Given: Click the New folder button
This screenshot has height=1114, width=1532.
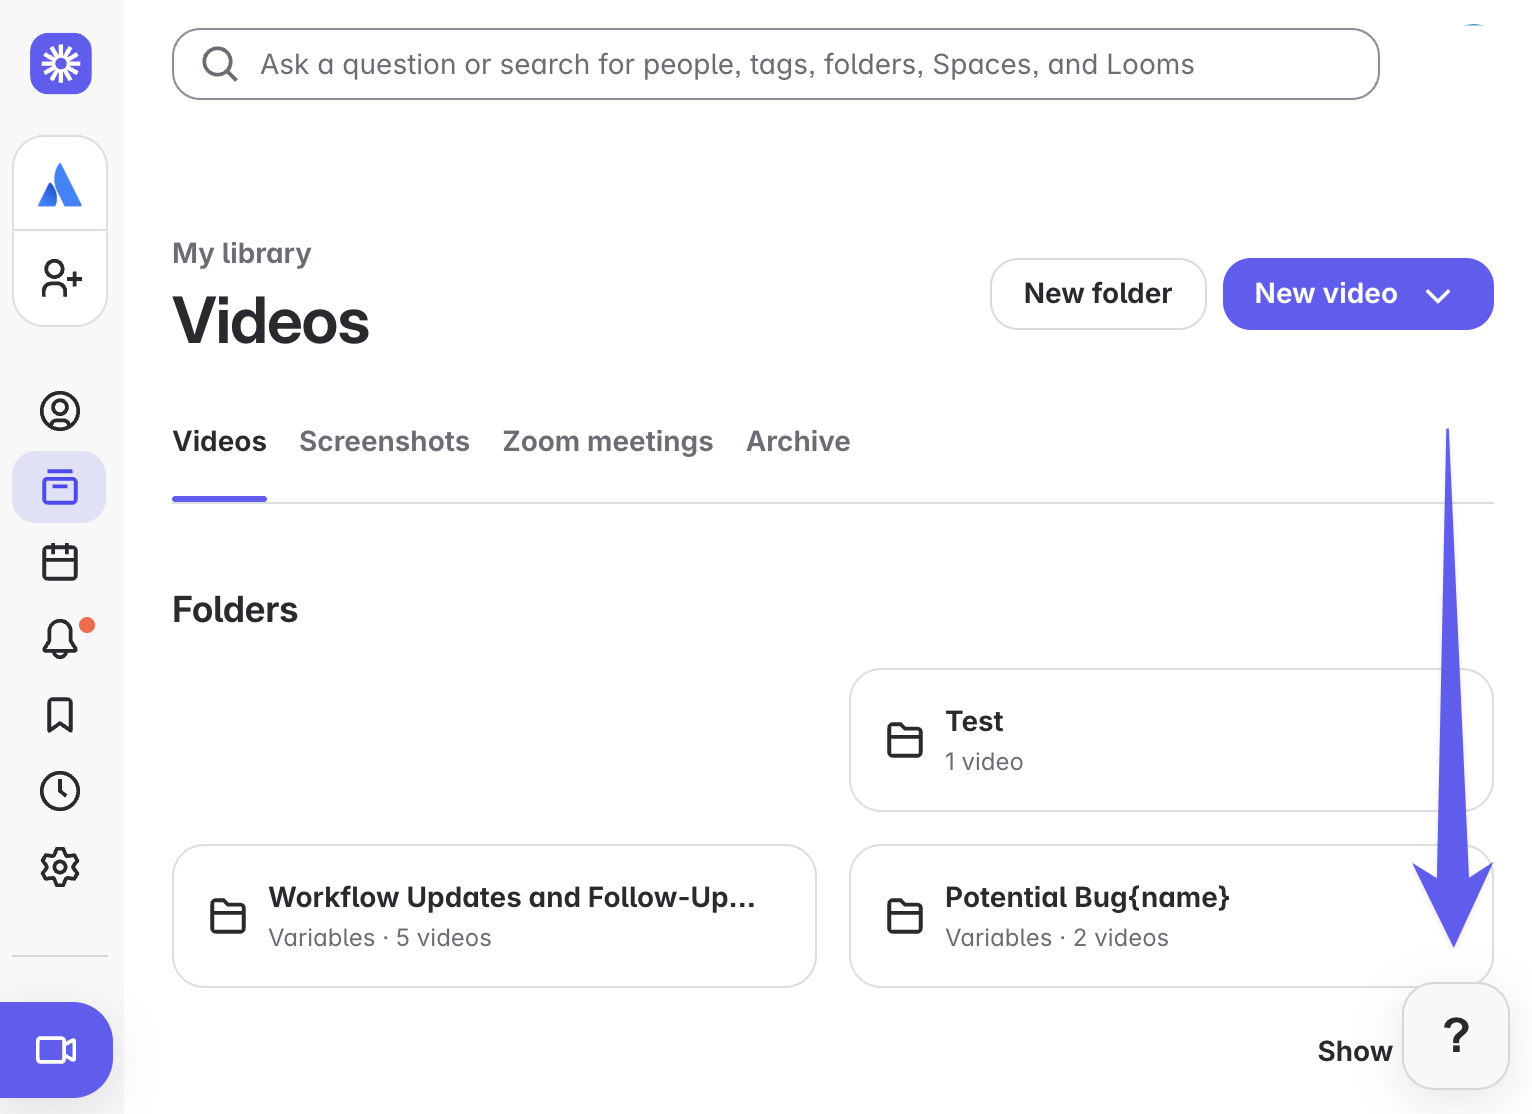Looking at the screenshot, I should tap(1098, 294).
